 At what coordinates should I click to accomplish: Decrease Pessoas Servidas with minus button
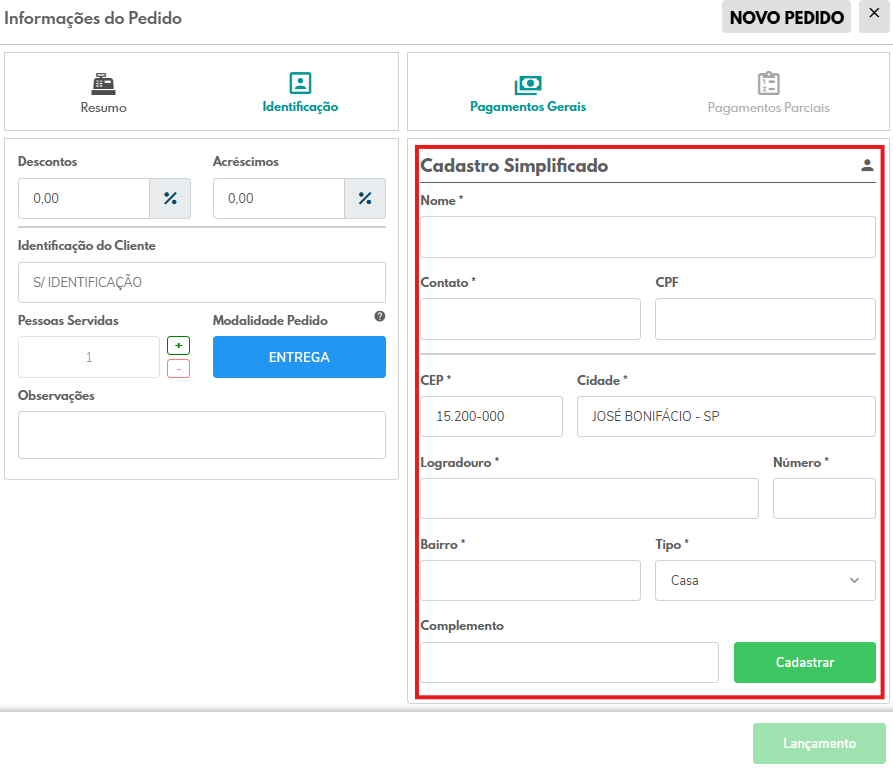(x=178, y=368)
